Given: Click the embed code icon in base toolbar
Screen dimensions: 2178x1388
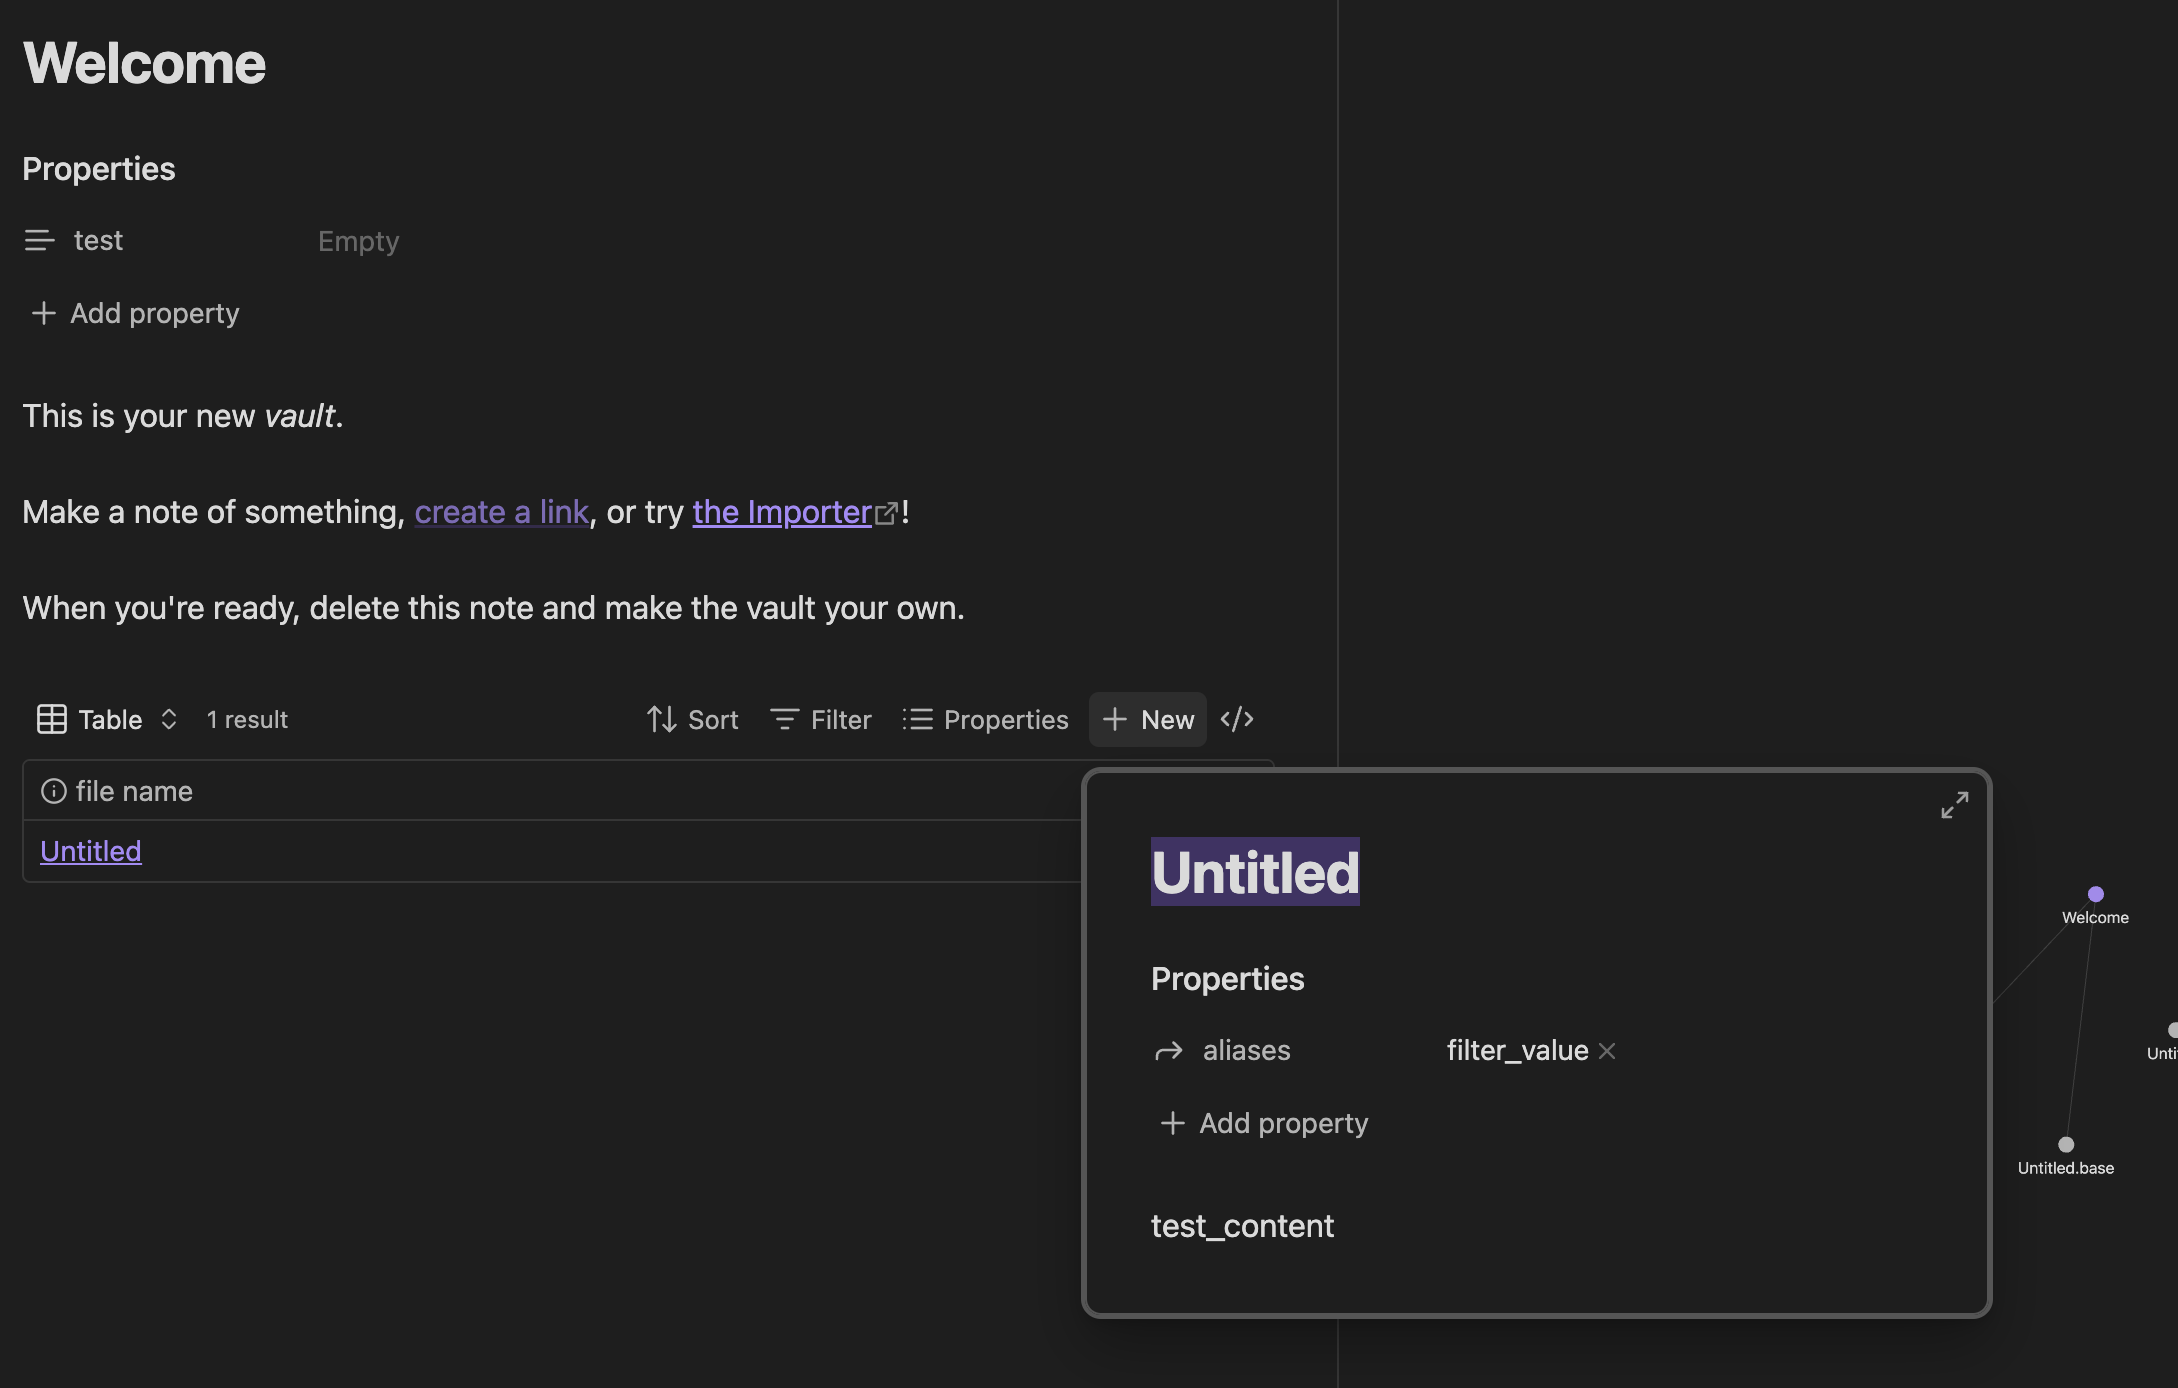Looking at the screenshot, I should pyautogui.click(x=1237, y=719).
